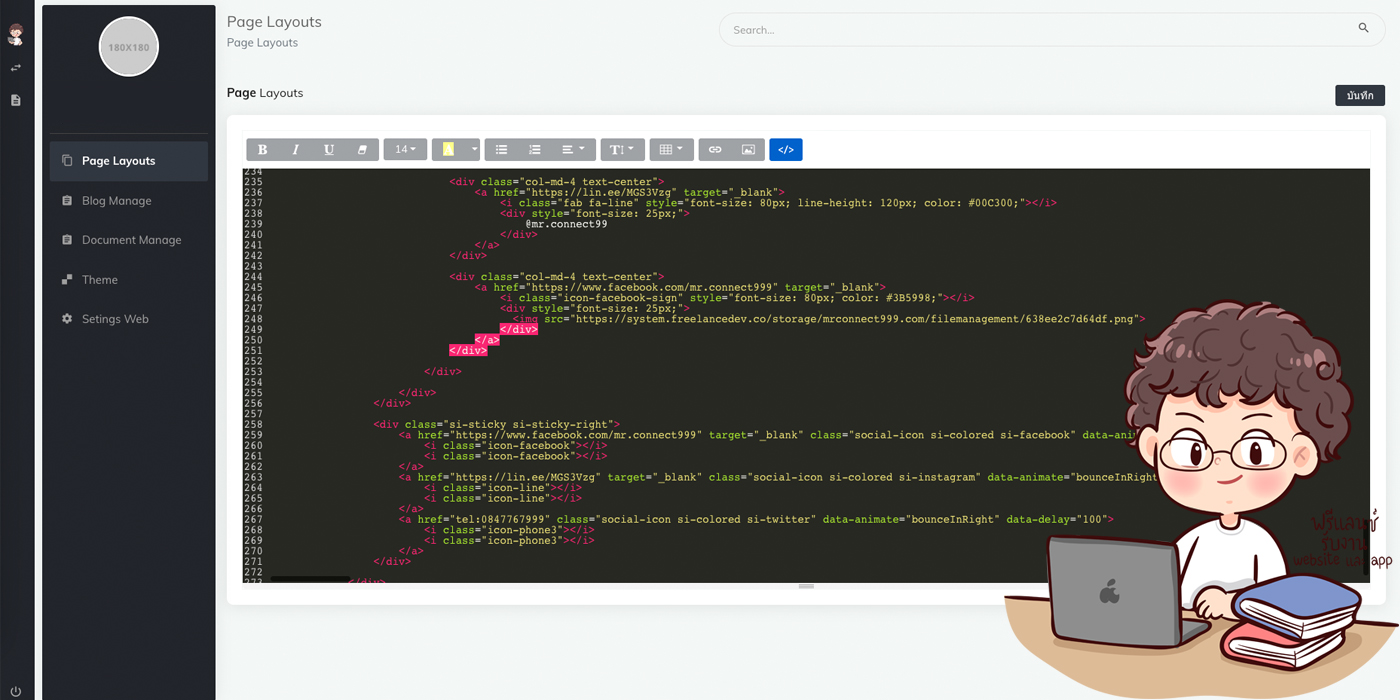Click the dark save button top right
This screenshot has height=700, width=1400.
click(1360, 95)
